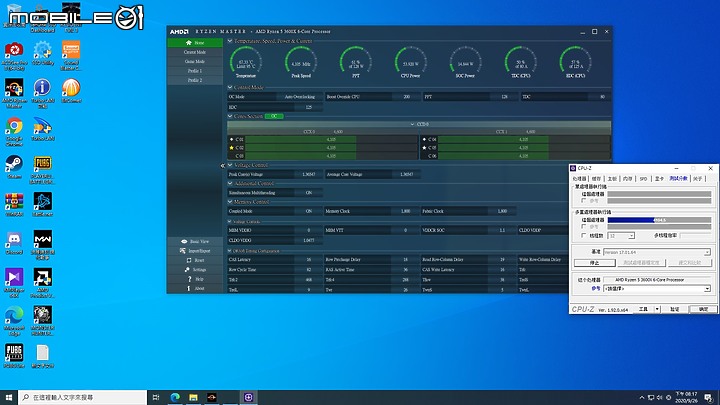Tick the single-thread reference checkbox in CPU-Z
Image resolution: width=720 pixels, height=405 pixels.
click(584, 201)
